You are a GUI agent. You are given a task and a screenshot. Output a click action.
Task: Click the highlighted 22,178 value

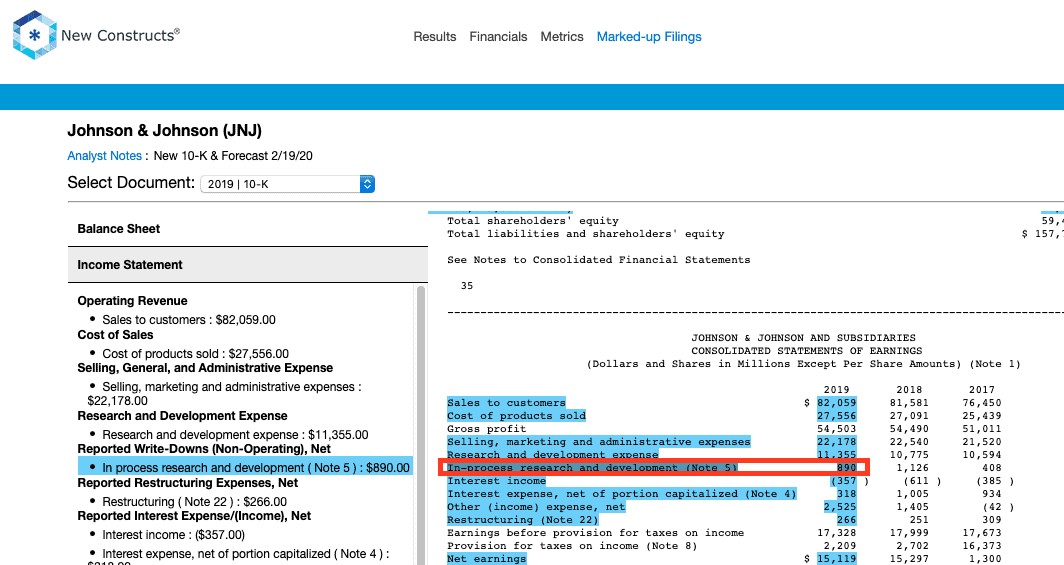pyautogui.click(x=836, y=442)
